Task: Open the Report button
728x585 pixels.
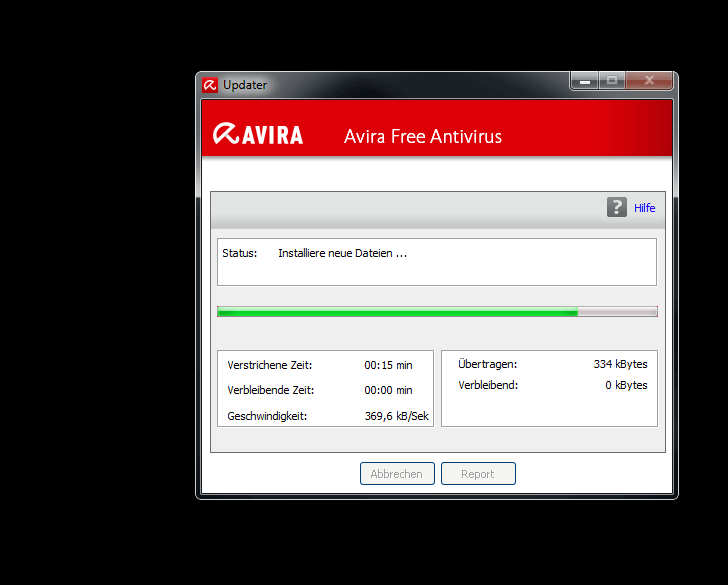Action: click(478, 474)
